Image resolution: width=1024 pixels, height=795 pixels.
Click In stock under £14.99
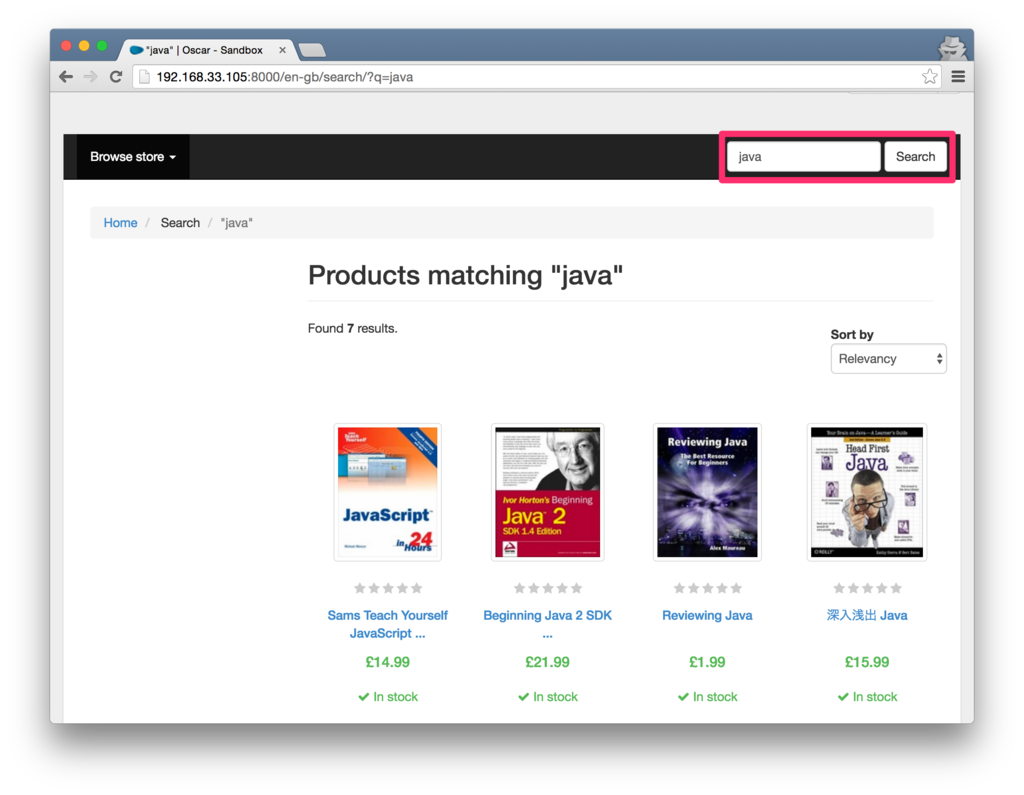tap(388, 697)
